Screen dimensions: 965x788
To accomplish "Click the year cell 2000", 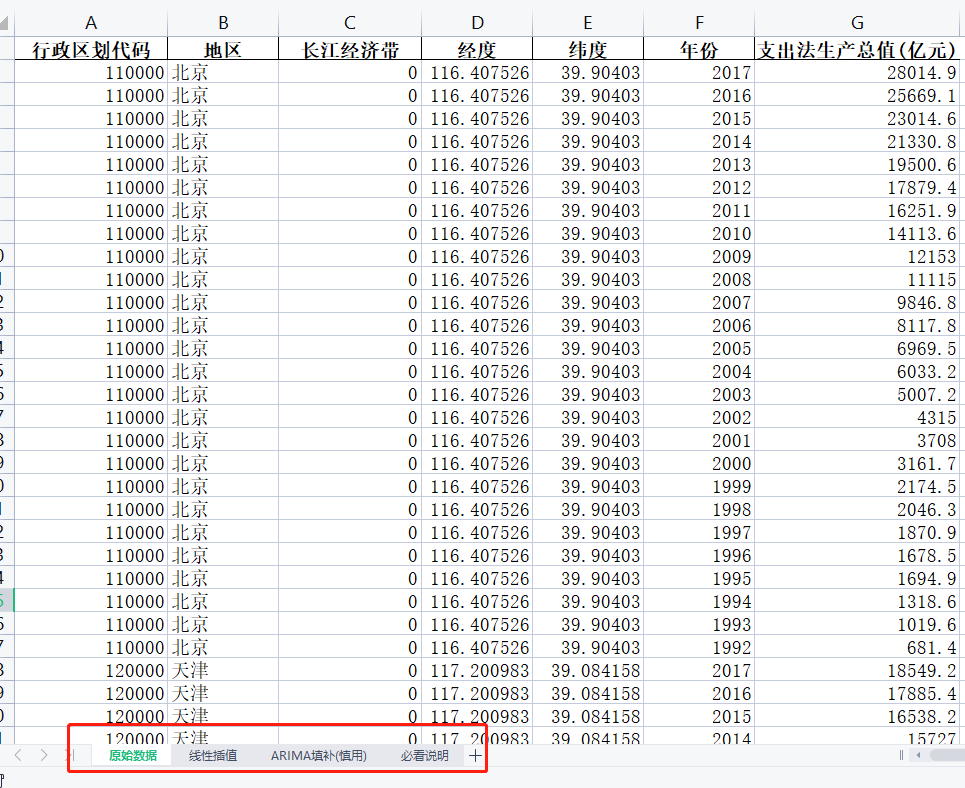I will tap(699, 463).
